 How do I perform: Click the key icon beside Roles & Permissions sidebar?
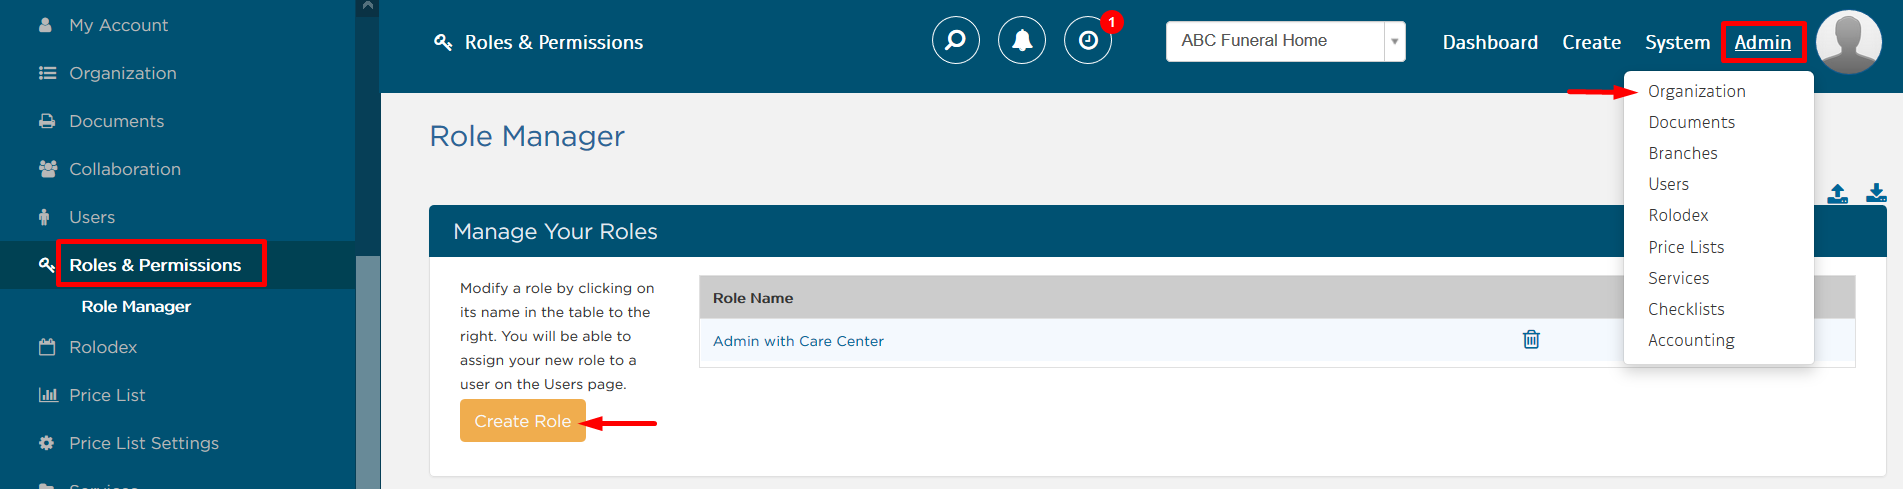(46, 265)
